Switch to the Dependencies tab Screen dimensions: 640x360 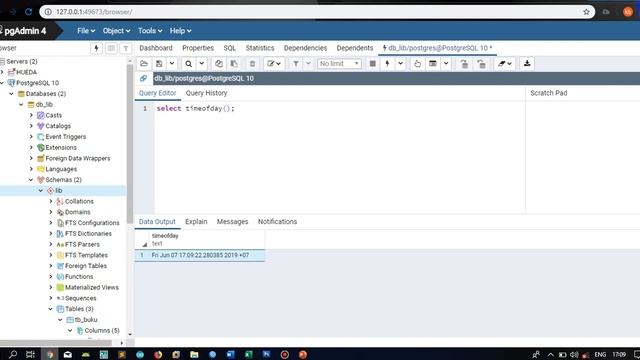pos(305,48)
